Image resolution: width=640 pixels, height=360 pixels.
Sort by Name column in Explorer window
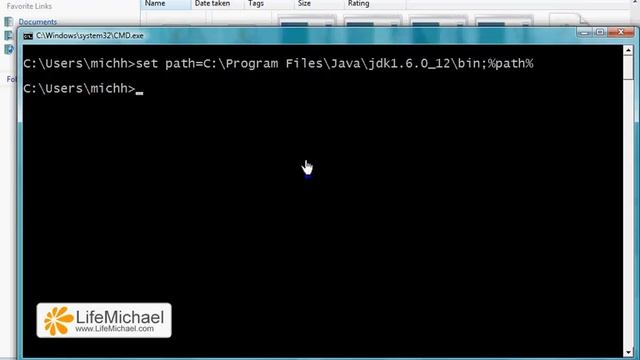coord(166,4)
